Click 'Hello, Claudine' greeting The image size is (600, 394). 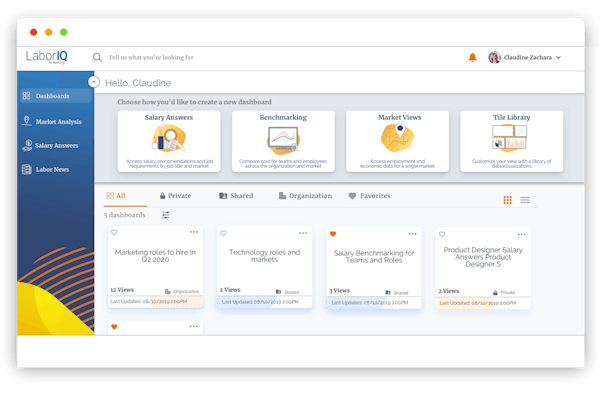[x=138, y=83]
